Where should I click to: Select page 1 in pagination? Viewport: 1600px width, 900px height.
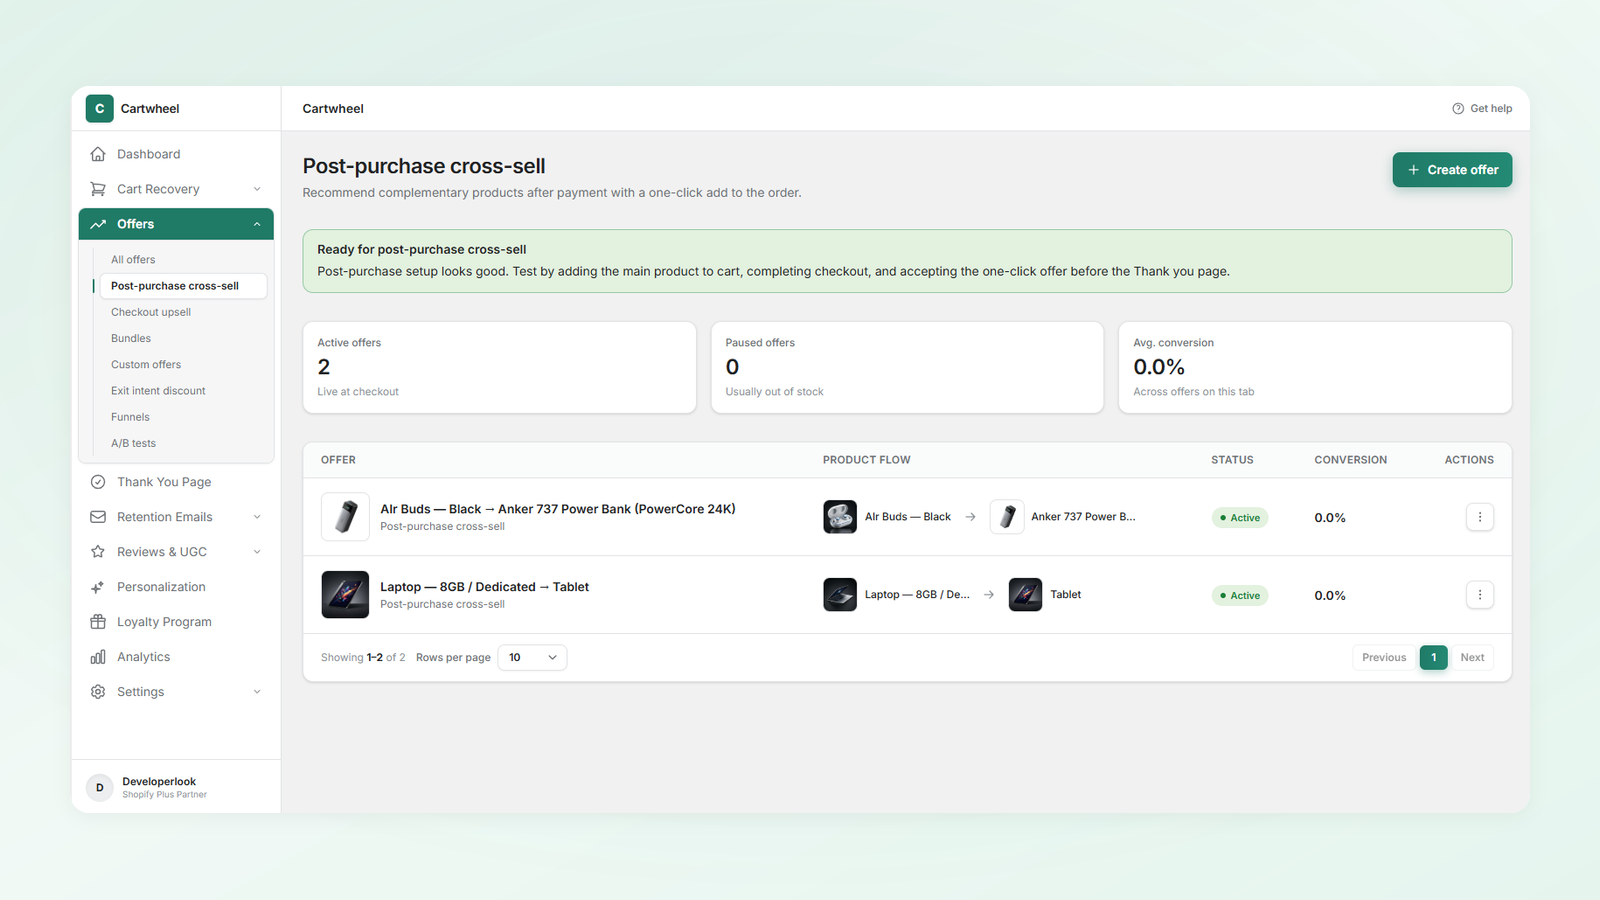1433,657
